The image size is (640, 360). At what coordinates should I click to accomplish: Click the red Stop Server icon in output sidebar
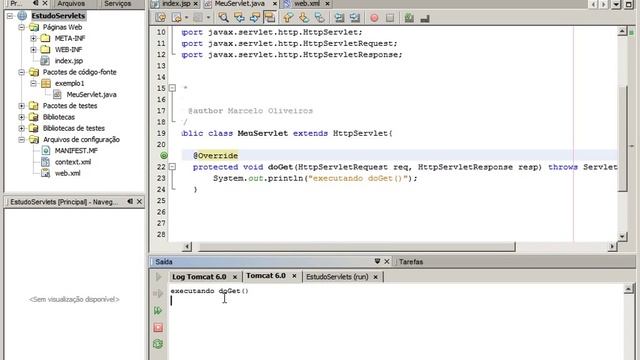pyautogui.click(x=158, y=327)
